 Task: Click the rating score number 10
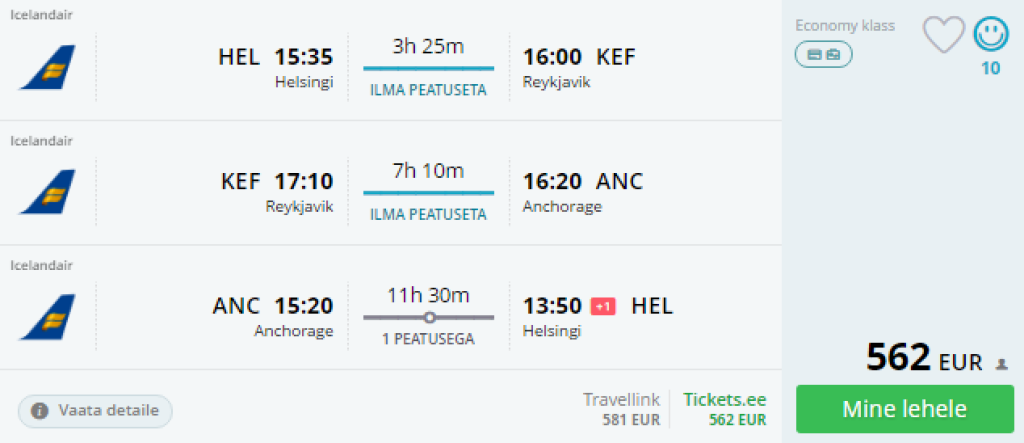coord(990,68)
